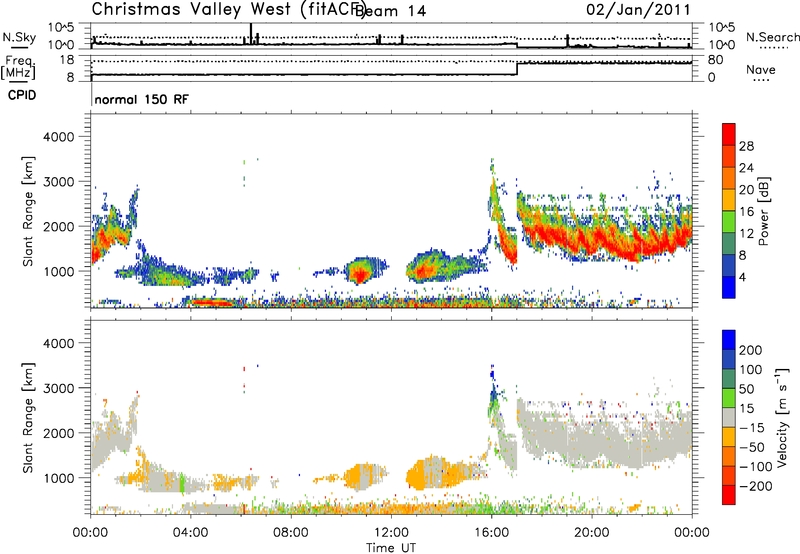Click the 'Freq. [MHz]' axis label
Screen dimensions: 800x554
pyautogui.click(x=18, y=67)
